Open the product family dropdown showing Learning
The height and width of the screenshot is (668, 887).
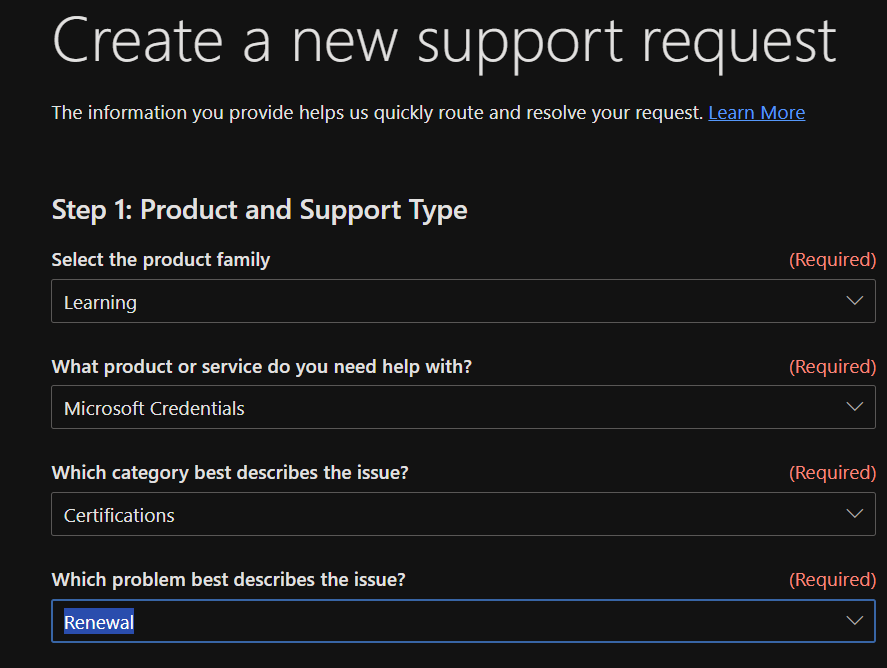click(463, 301)
